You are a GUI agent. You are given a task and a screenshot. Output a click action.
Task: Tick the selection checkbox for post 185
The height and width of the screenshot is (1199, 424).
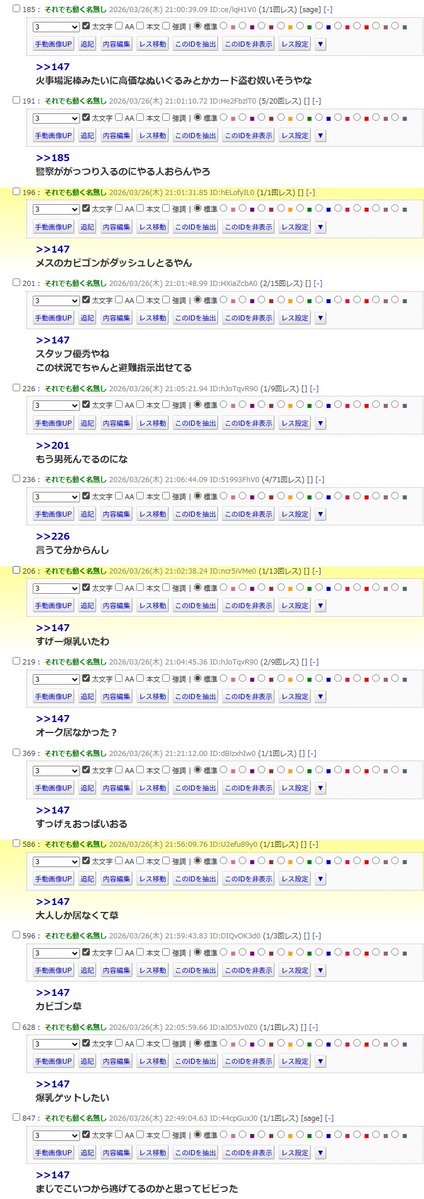click(x=17, y=9)
